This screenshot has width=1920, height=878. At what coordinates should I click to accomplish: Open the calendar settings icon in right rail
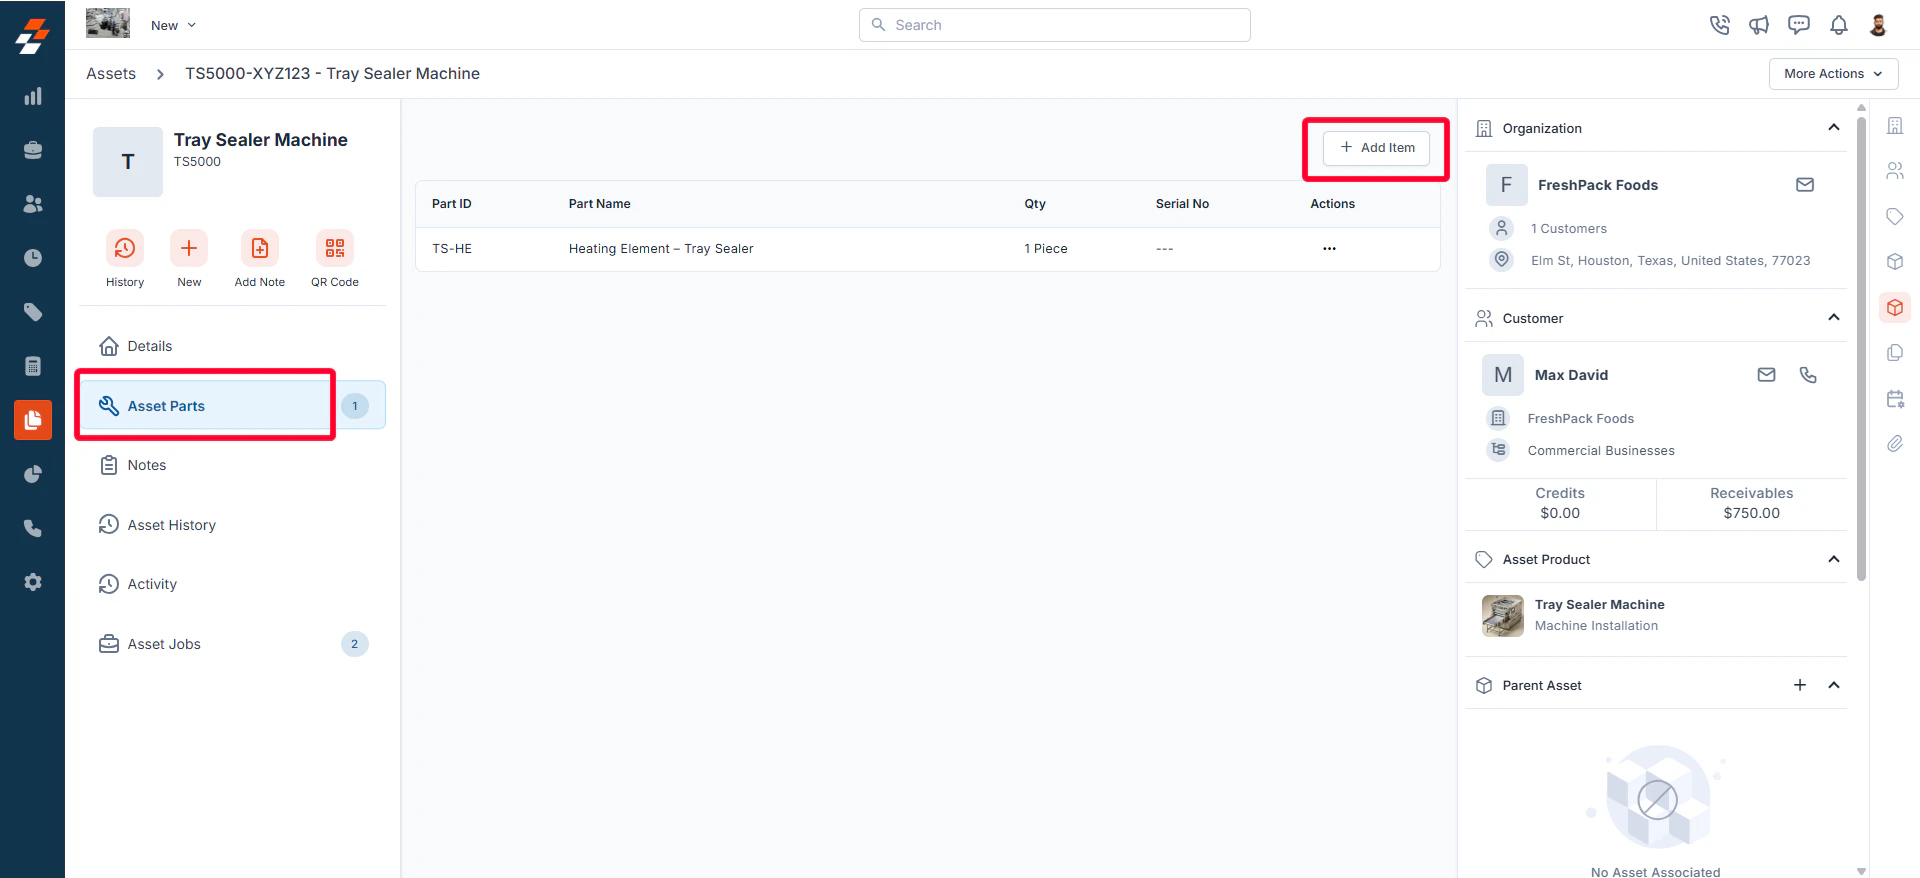tap(1895, 399)
